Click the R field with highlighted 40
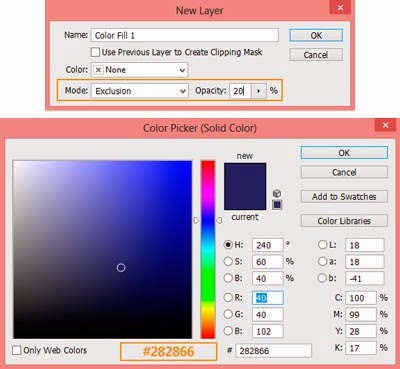400x369 pixels. (x=268, y=298)
